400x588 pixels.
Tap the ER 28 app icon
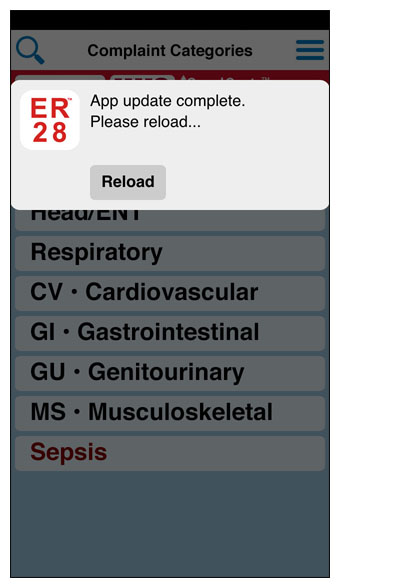50,120
